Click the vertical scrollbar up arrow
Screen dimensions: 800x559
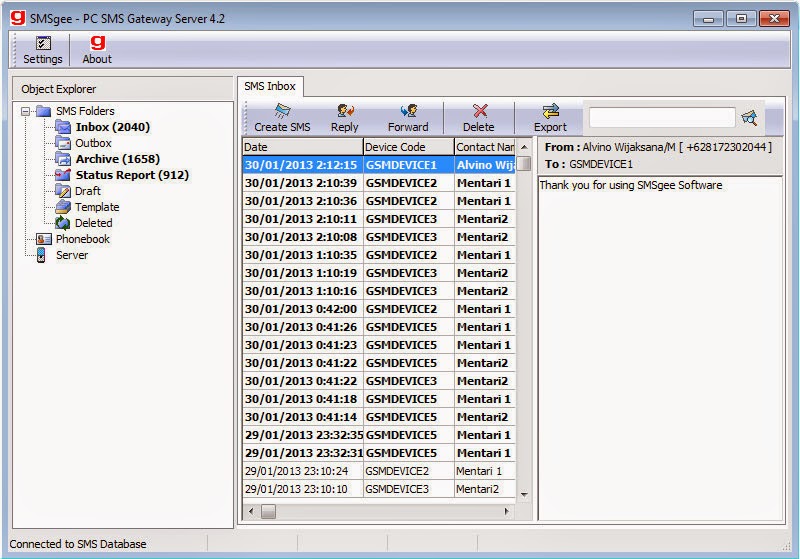coord(524,147)
